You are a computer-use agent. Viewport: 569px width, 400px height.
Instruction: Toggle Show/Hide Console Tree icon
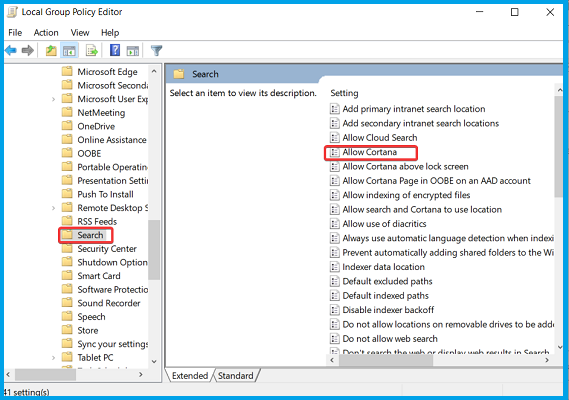pos(69,50)
